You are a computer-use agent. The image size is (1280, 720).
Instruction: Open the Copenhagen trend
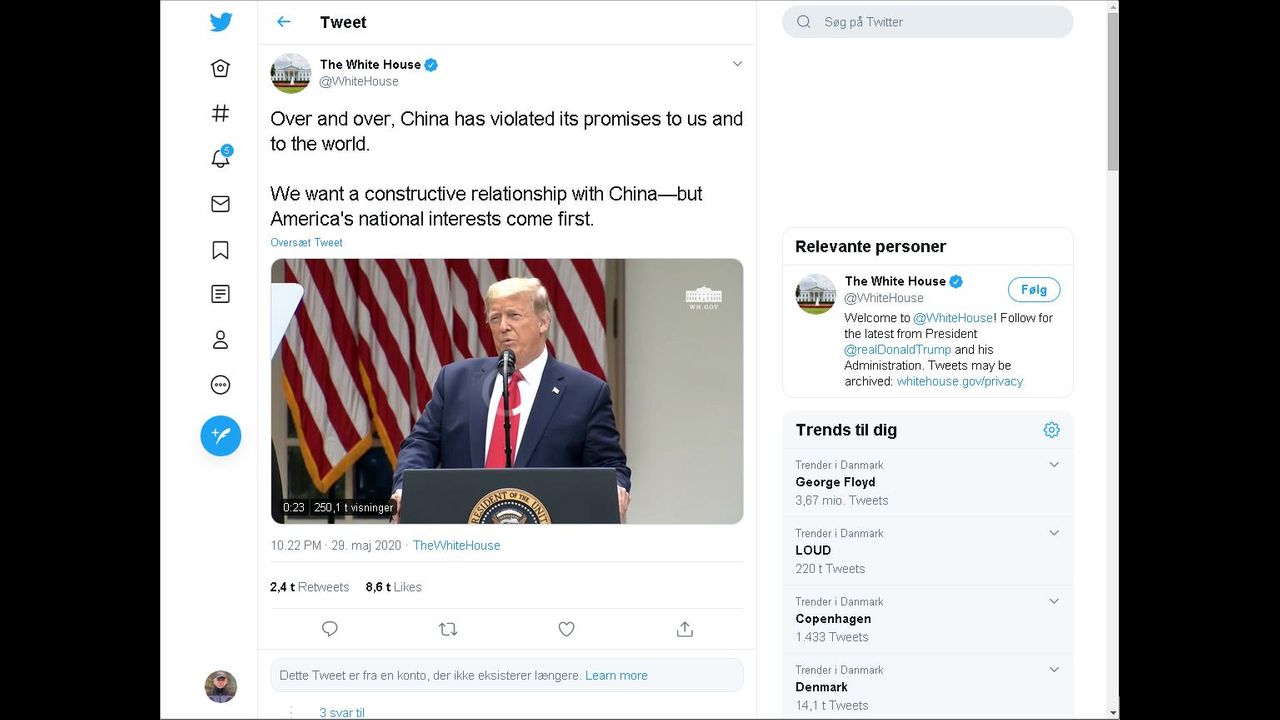(833, 619)
